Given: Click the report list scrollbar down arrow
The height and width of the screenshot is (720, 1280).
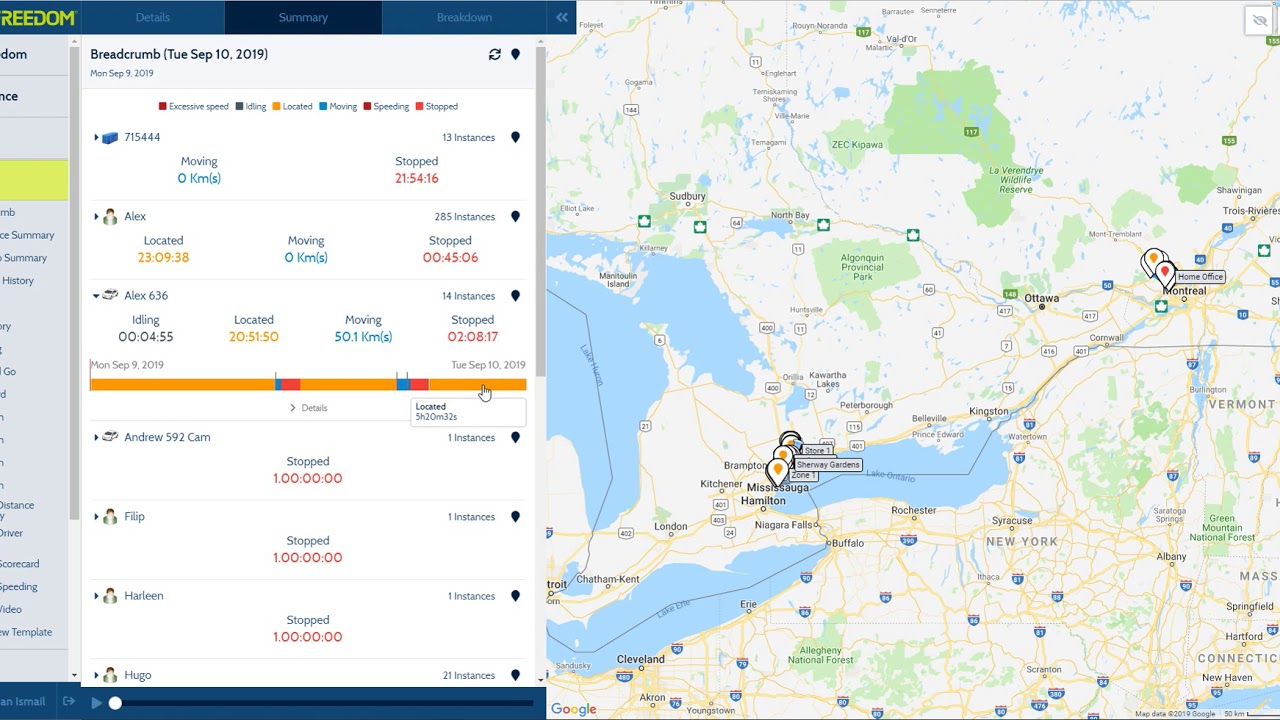Looking at the screenshot, I should 541,679.
